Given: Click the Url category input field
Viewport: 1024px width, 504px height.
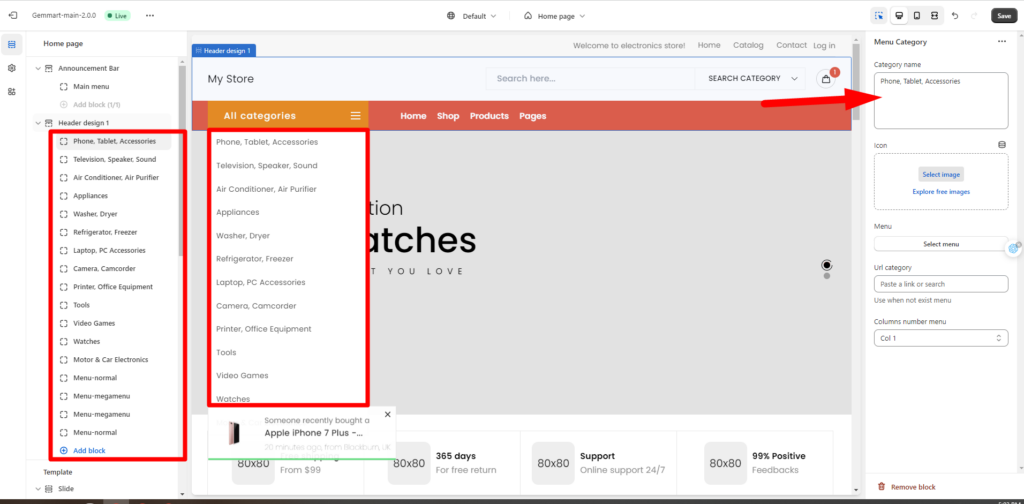Looking at the screenshot, I should coord(941,284).
